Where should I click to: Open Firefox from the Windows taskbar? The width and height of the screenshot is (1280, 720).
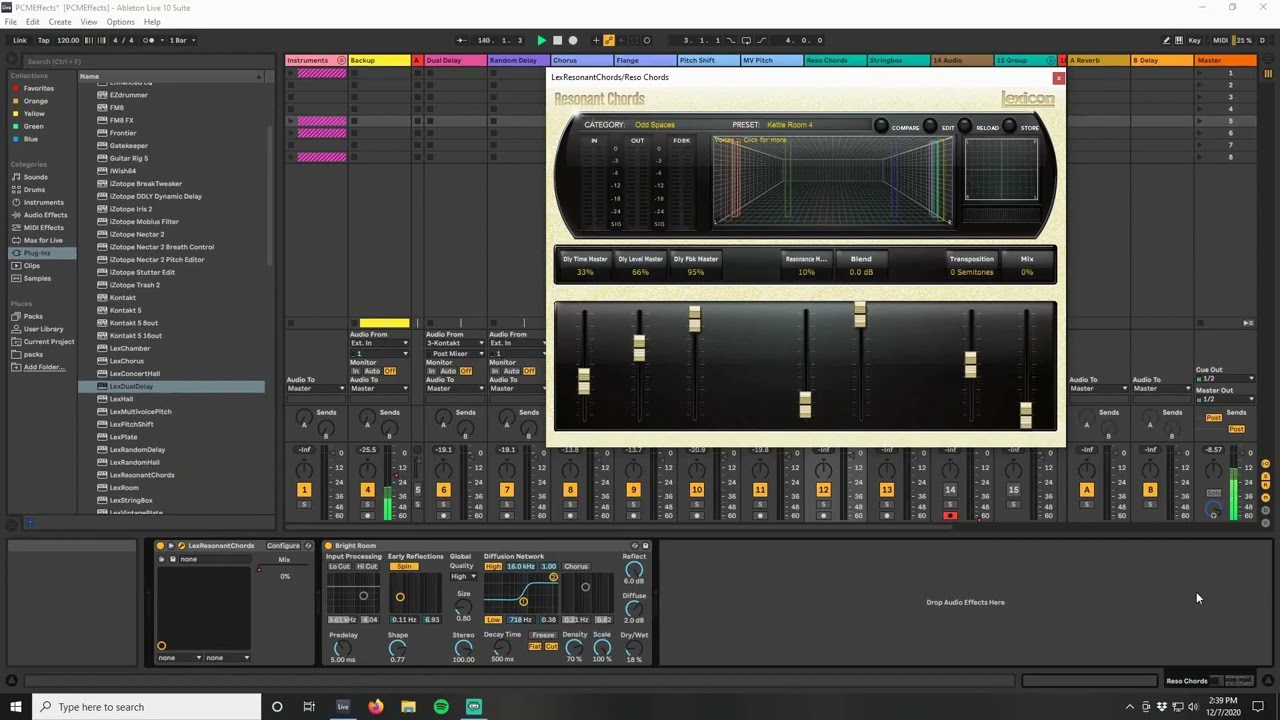(x=375, y=707)
